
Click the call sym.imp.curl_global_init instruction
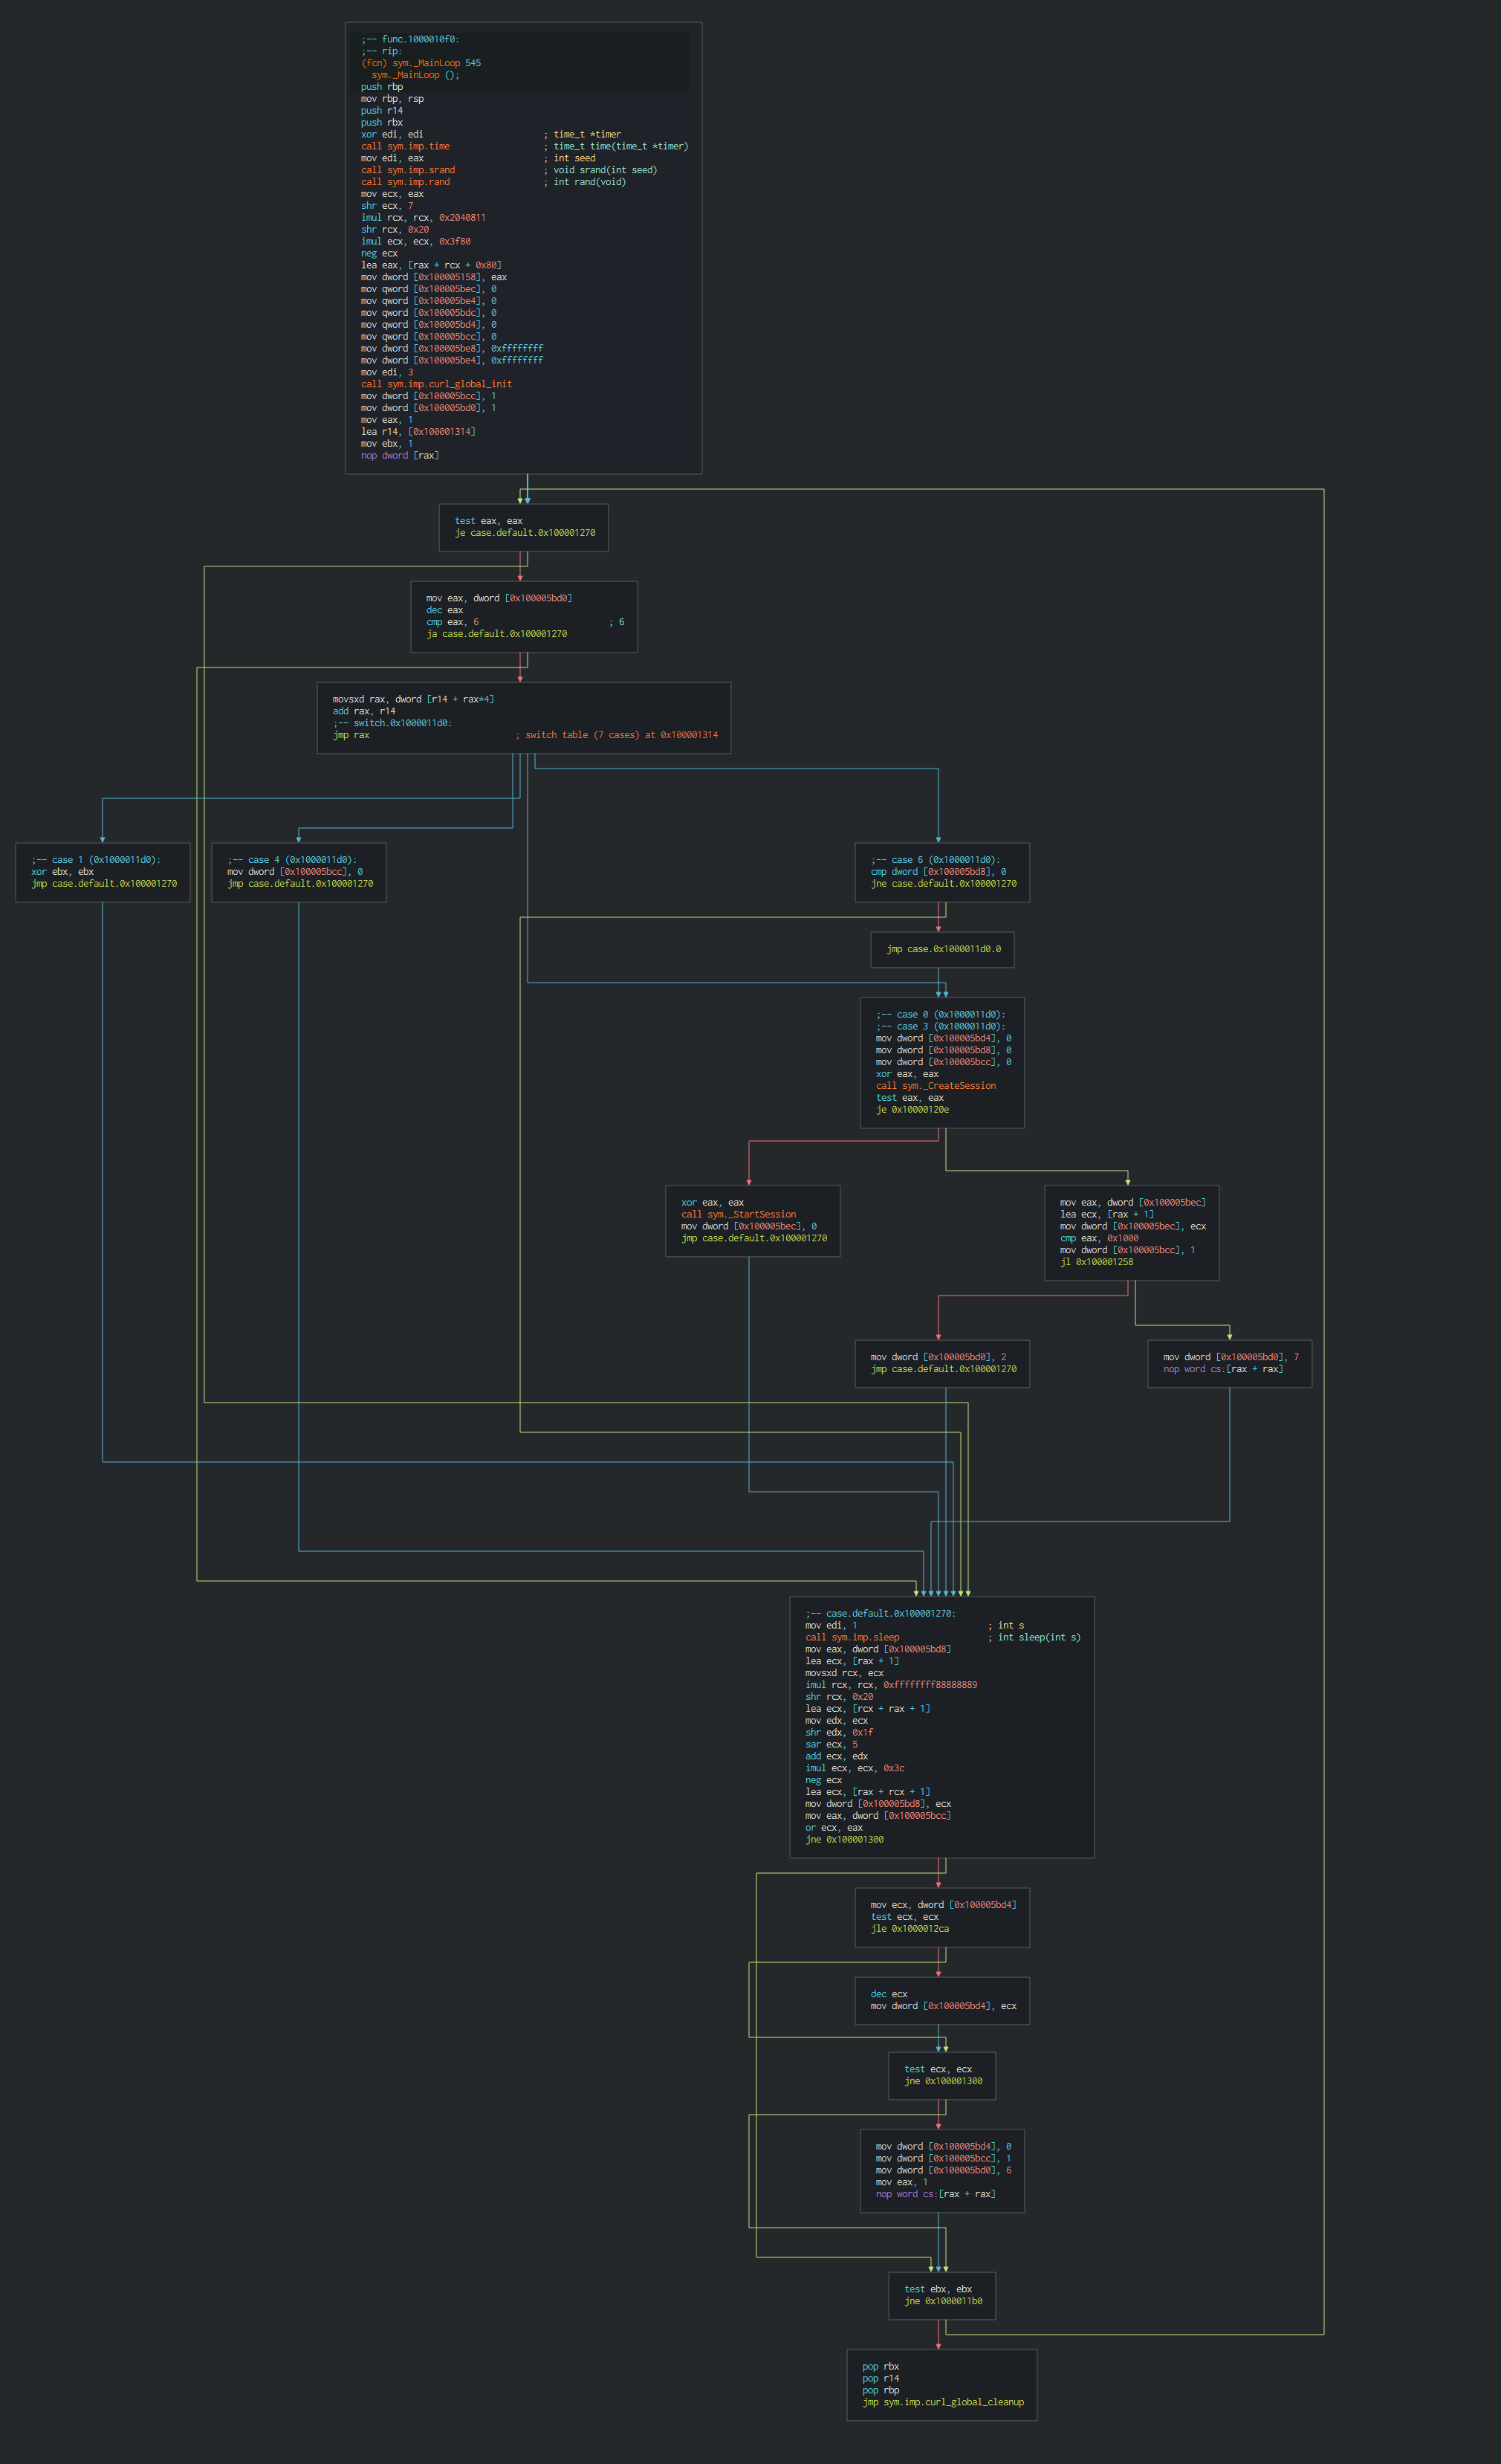click(x=436, y=384)
